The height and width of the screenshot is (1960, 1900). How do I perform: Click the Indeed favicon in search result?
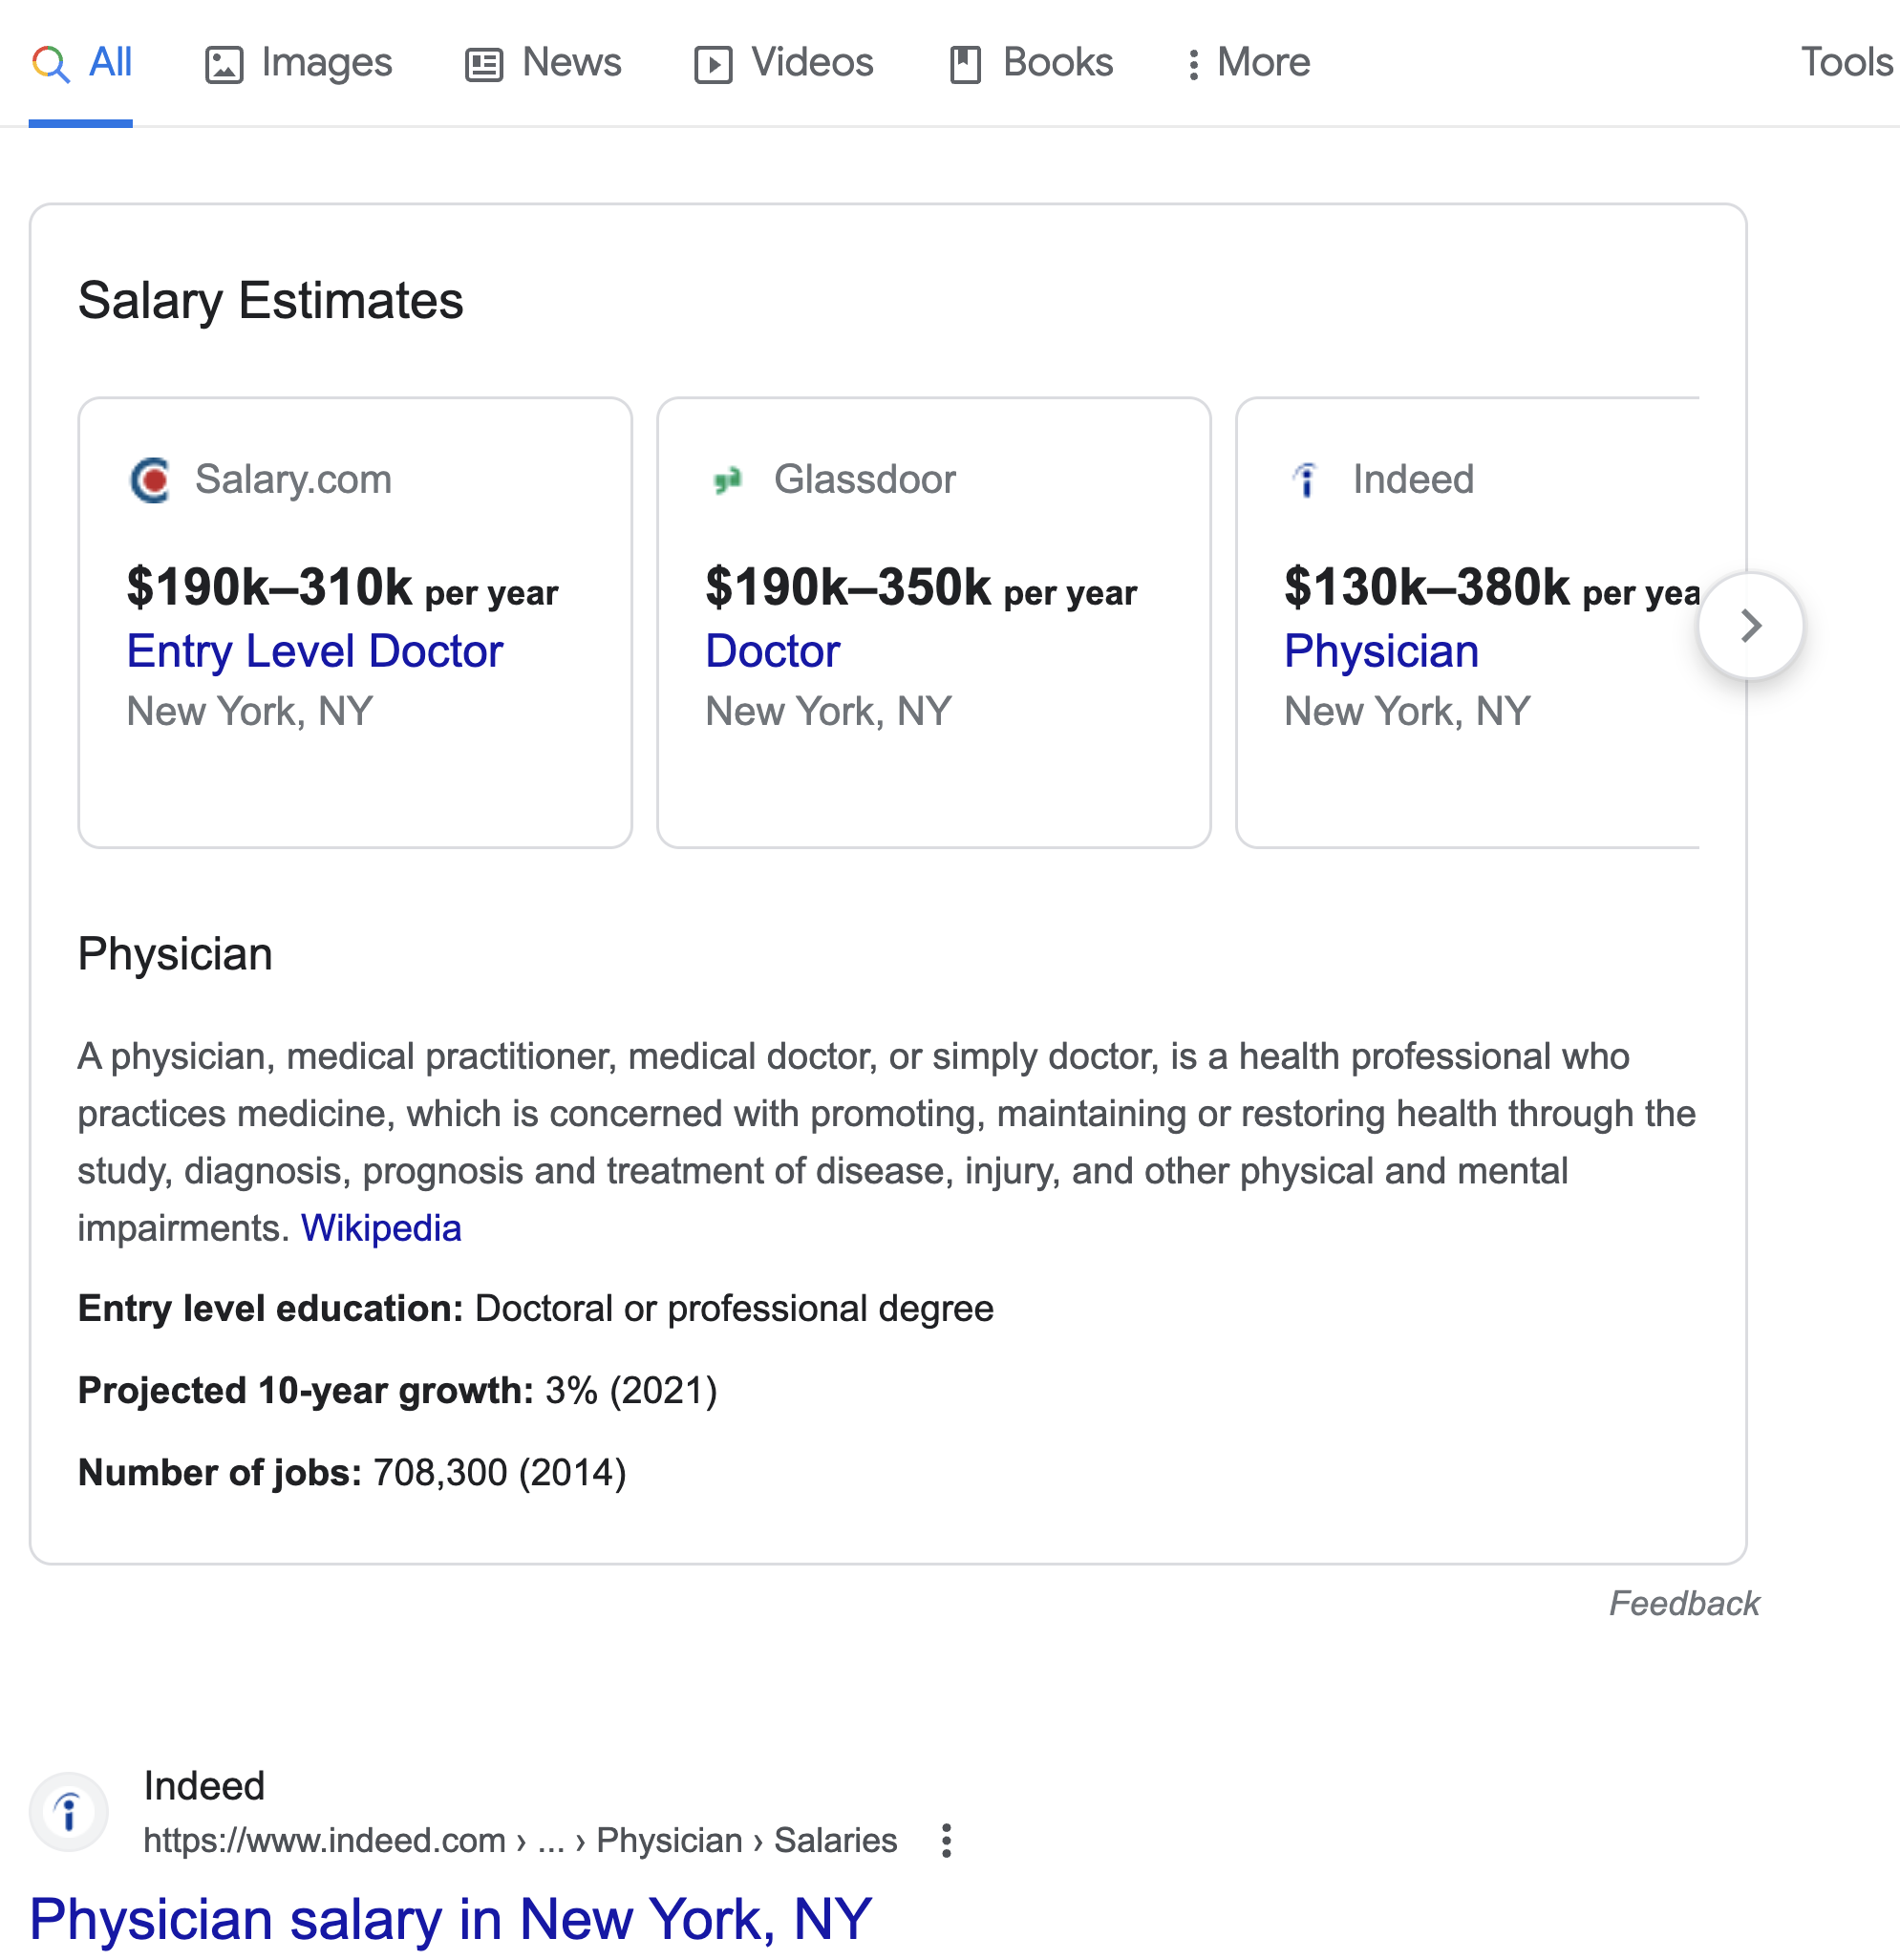click(68, 1811)
